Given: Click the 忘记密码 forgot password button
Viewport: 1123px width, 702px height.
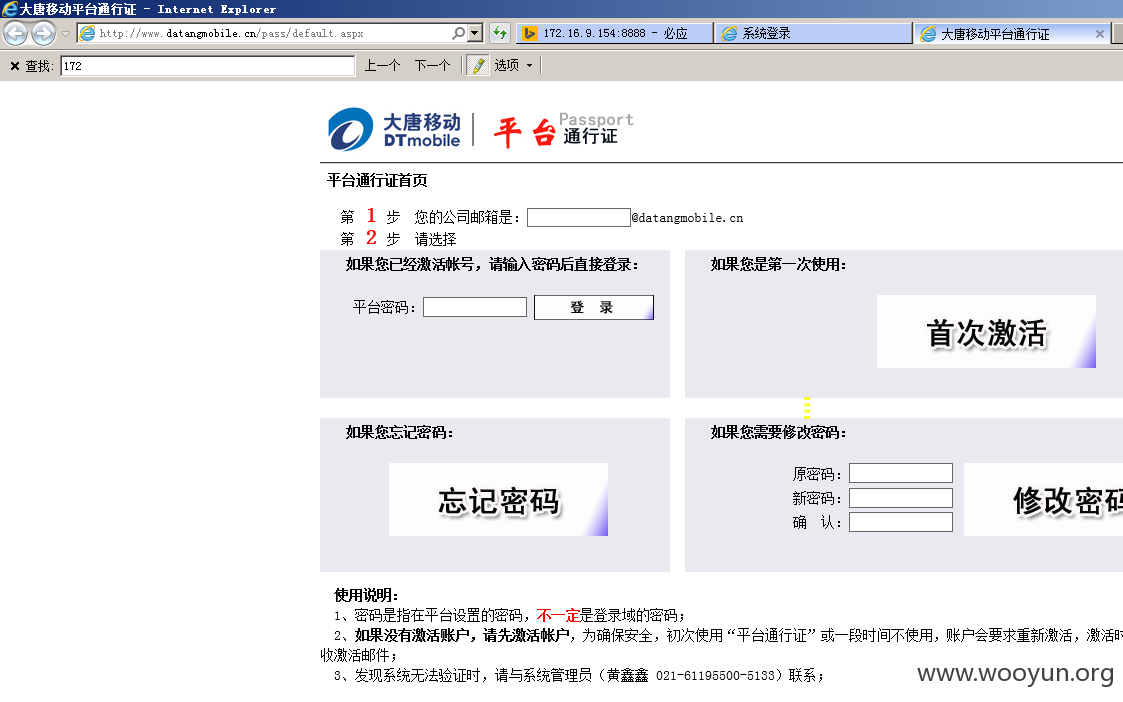Looking at the screenshot, I should [498, 499].
